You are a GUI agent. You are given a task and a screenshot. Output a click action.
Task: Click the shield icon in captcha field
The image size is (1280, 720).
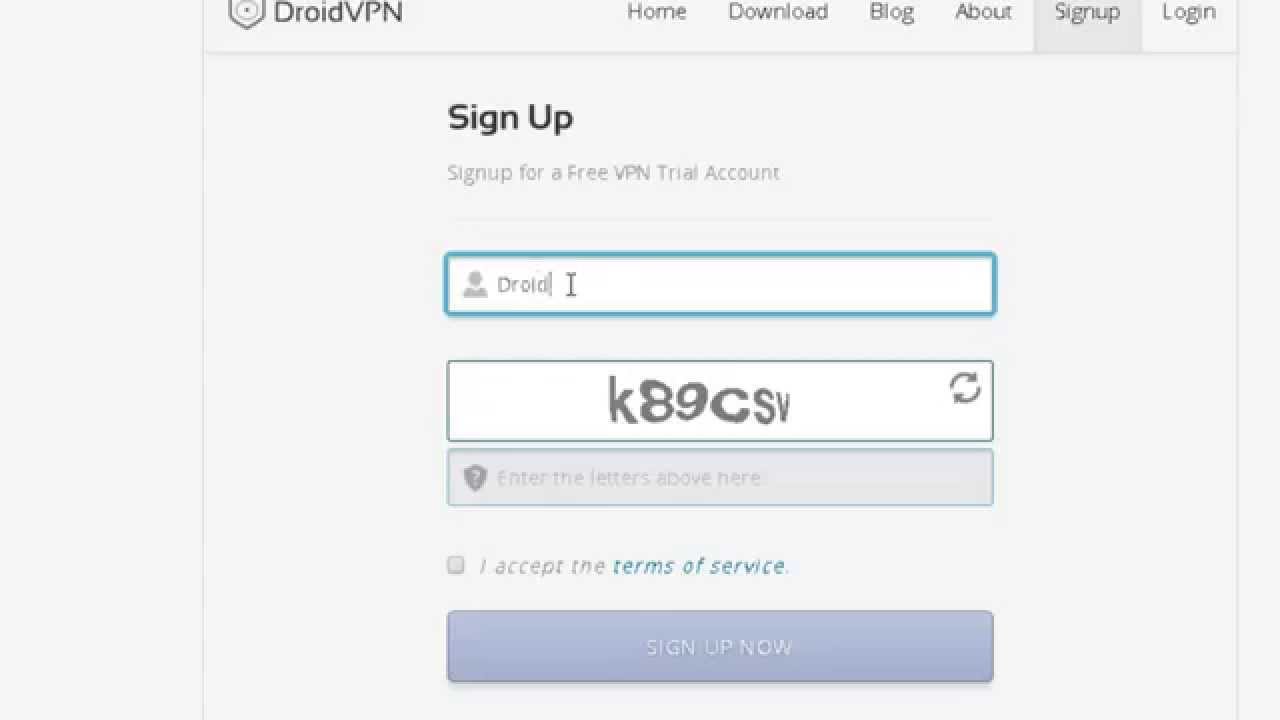475,477
